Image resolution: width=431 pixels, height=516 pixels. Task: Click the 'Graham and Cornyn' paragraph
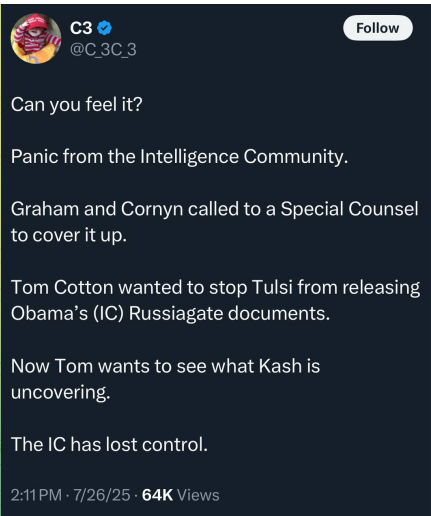point(214,222)
